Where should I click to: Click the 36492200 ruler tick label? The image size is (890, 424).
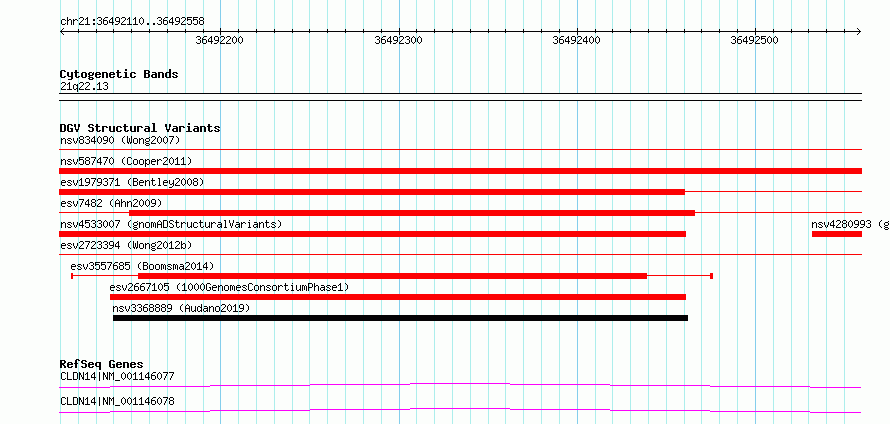coord(219,40)
